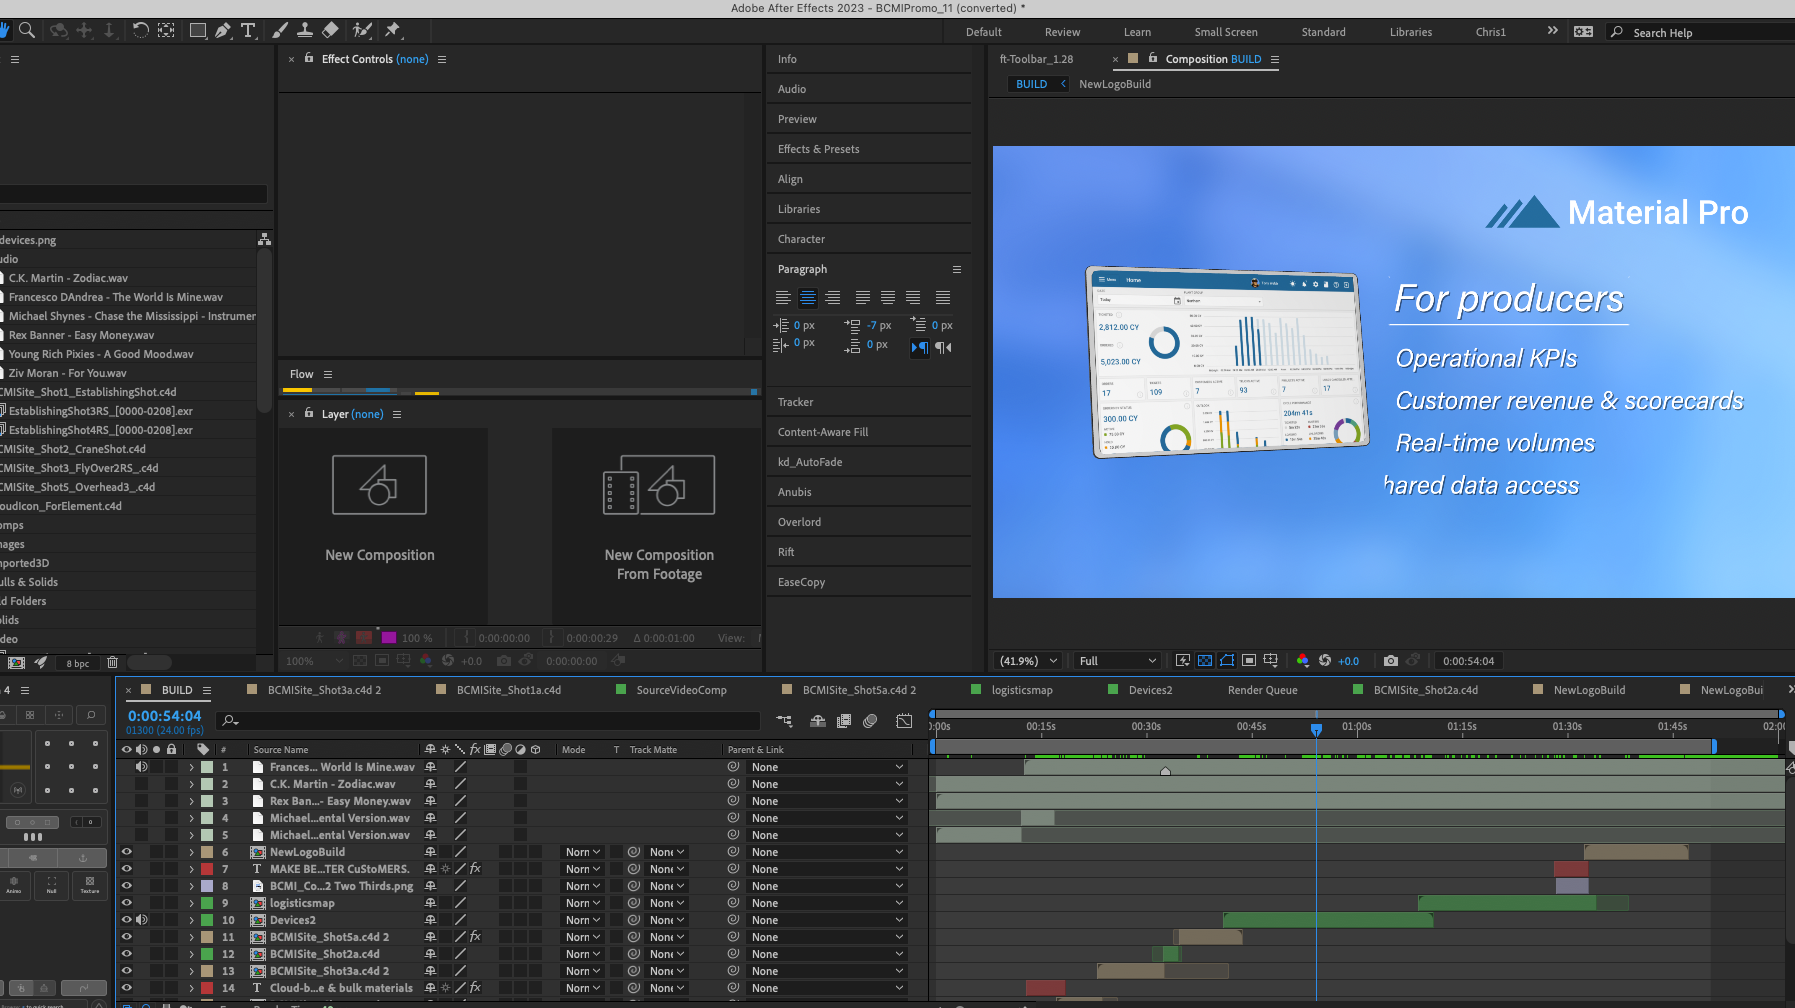
Task: Open the Render Queue tab
Action: coord(1262,690)
